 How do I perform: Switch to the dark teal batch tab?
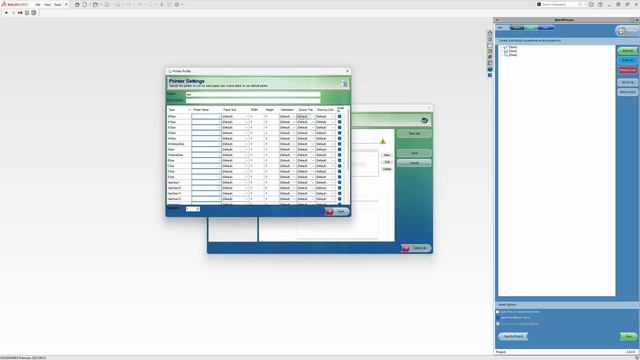click(x=517, y=28)
